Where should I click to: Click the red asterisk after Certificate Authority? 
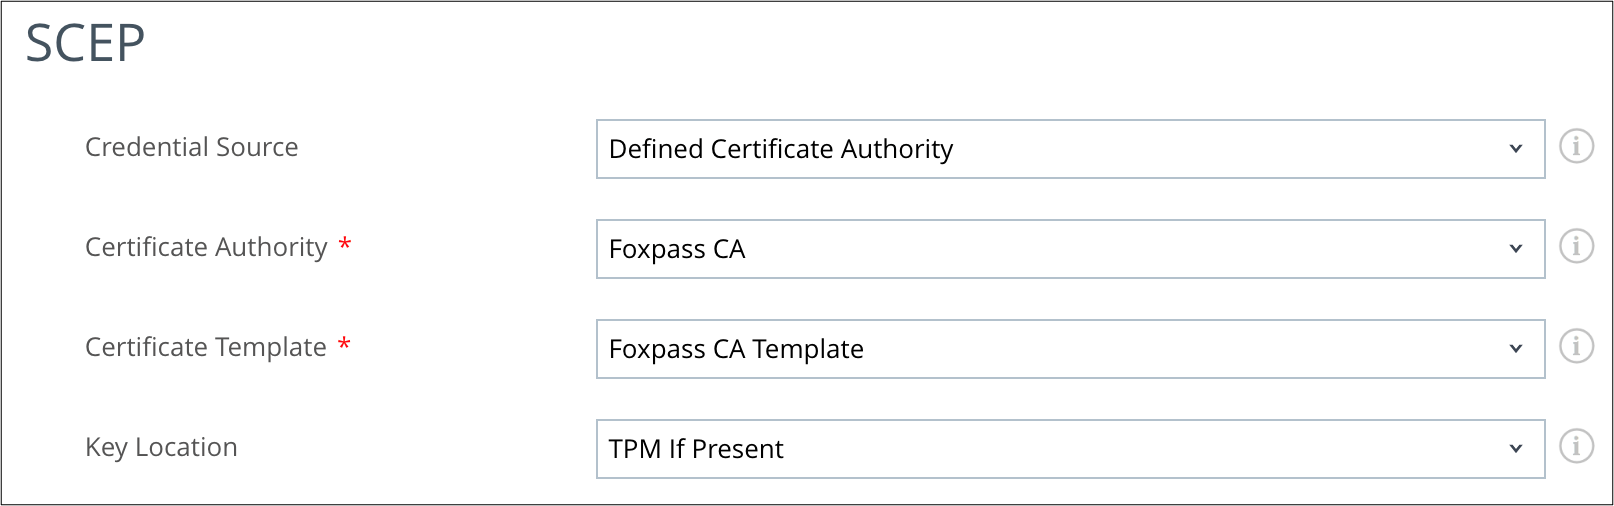point(345,244)
